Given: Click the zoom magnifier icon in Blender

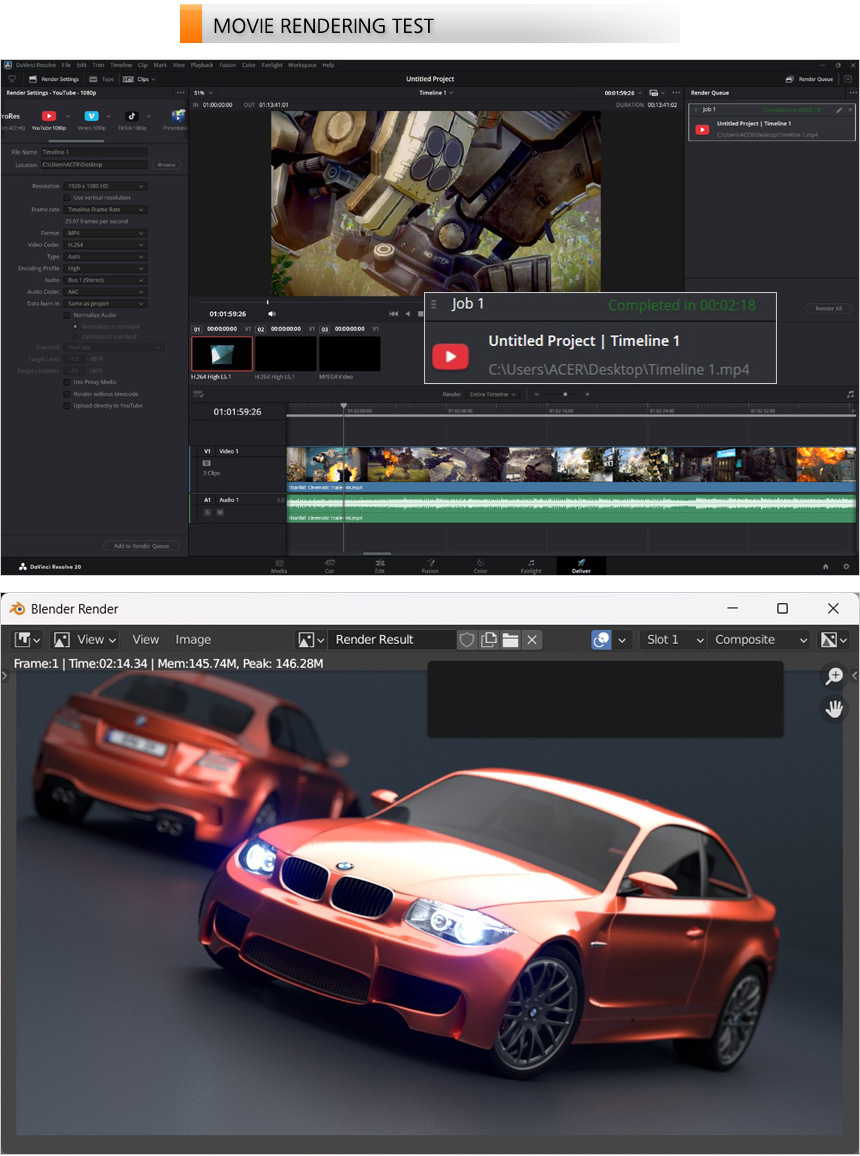Looking at the screenshot, I should click(x=833, y=677).
